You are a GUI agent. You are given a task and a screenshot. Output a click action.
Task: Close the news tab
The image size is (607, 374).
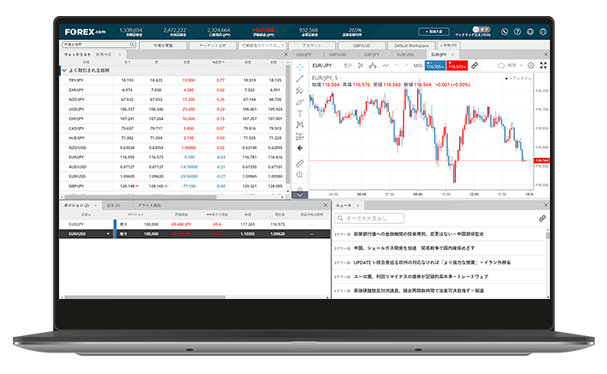[357, 205]
